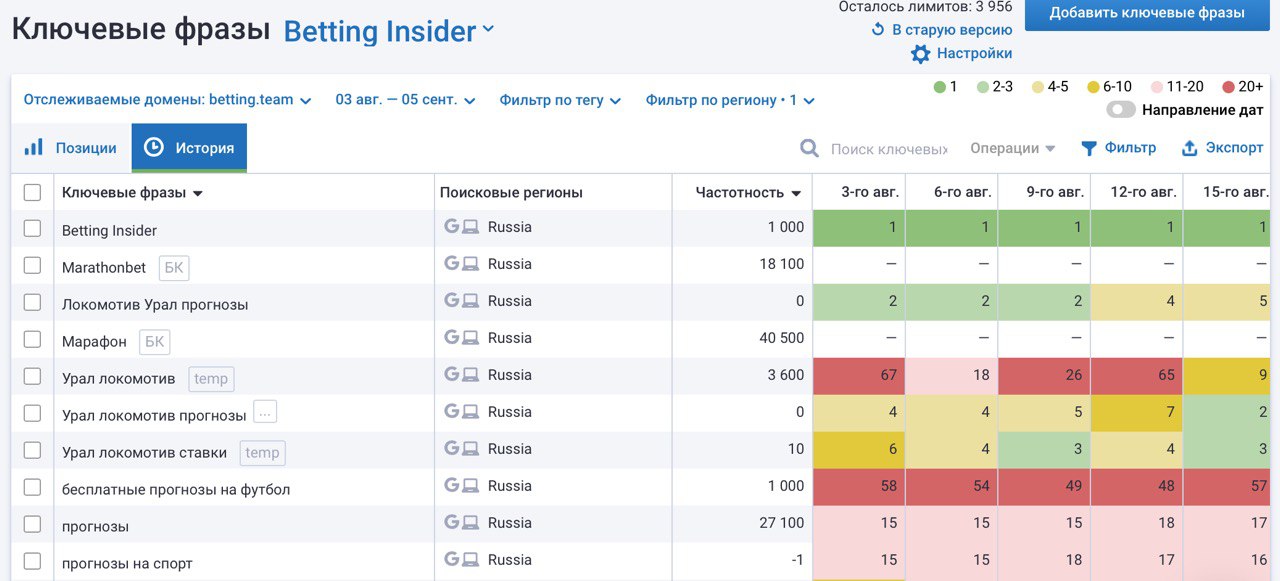Viewport: 1280px width, 581px height.
Task: Click the БК tag next to Marathonbet
Action: pyautogui.click(x=173, y=268)
